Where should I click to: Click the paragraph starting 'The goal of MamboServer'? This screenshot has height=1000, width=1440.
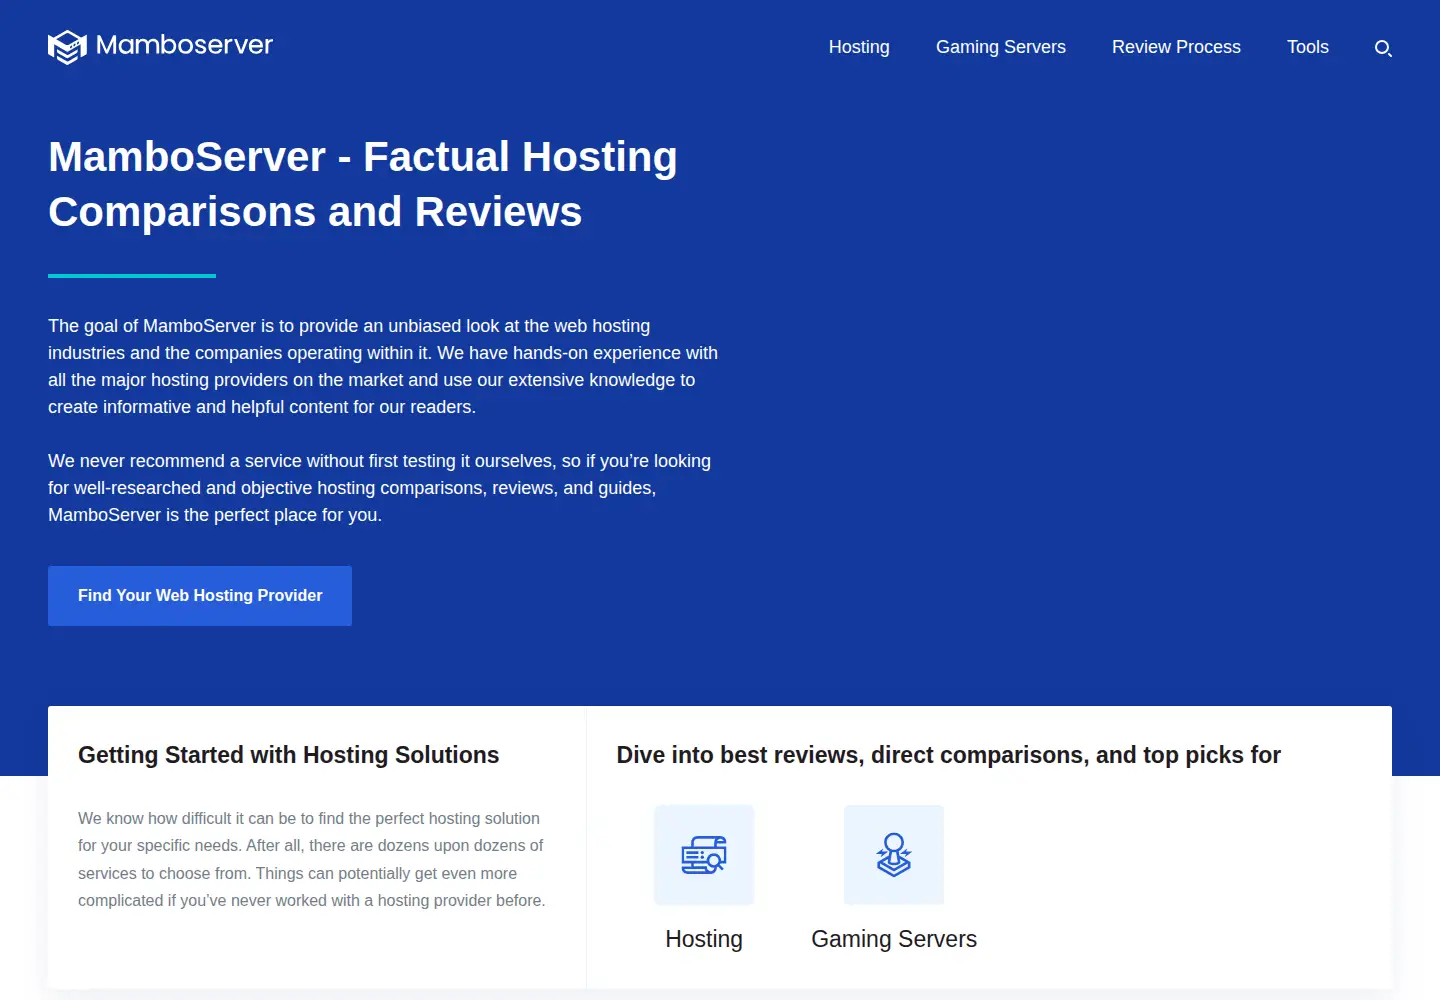pos(383,366)
